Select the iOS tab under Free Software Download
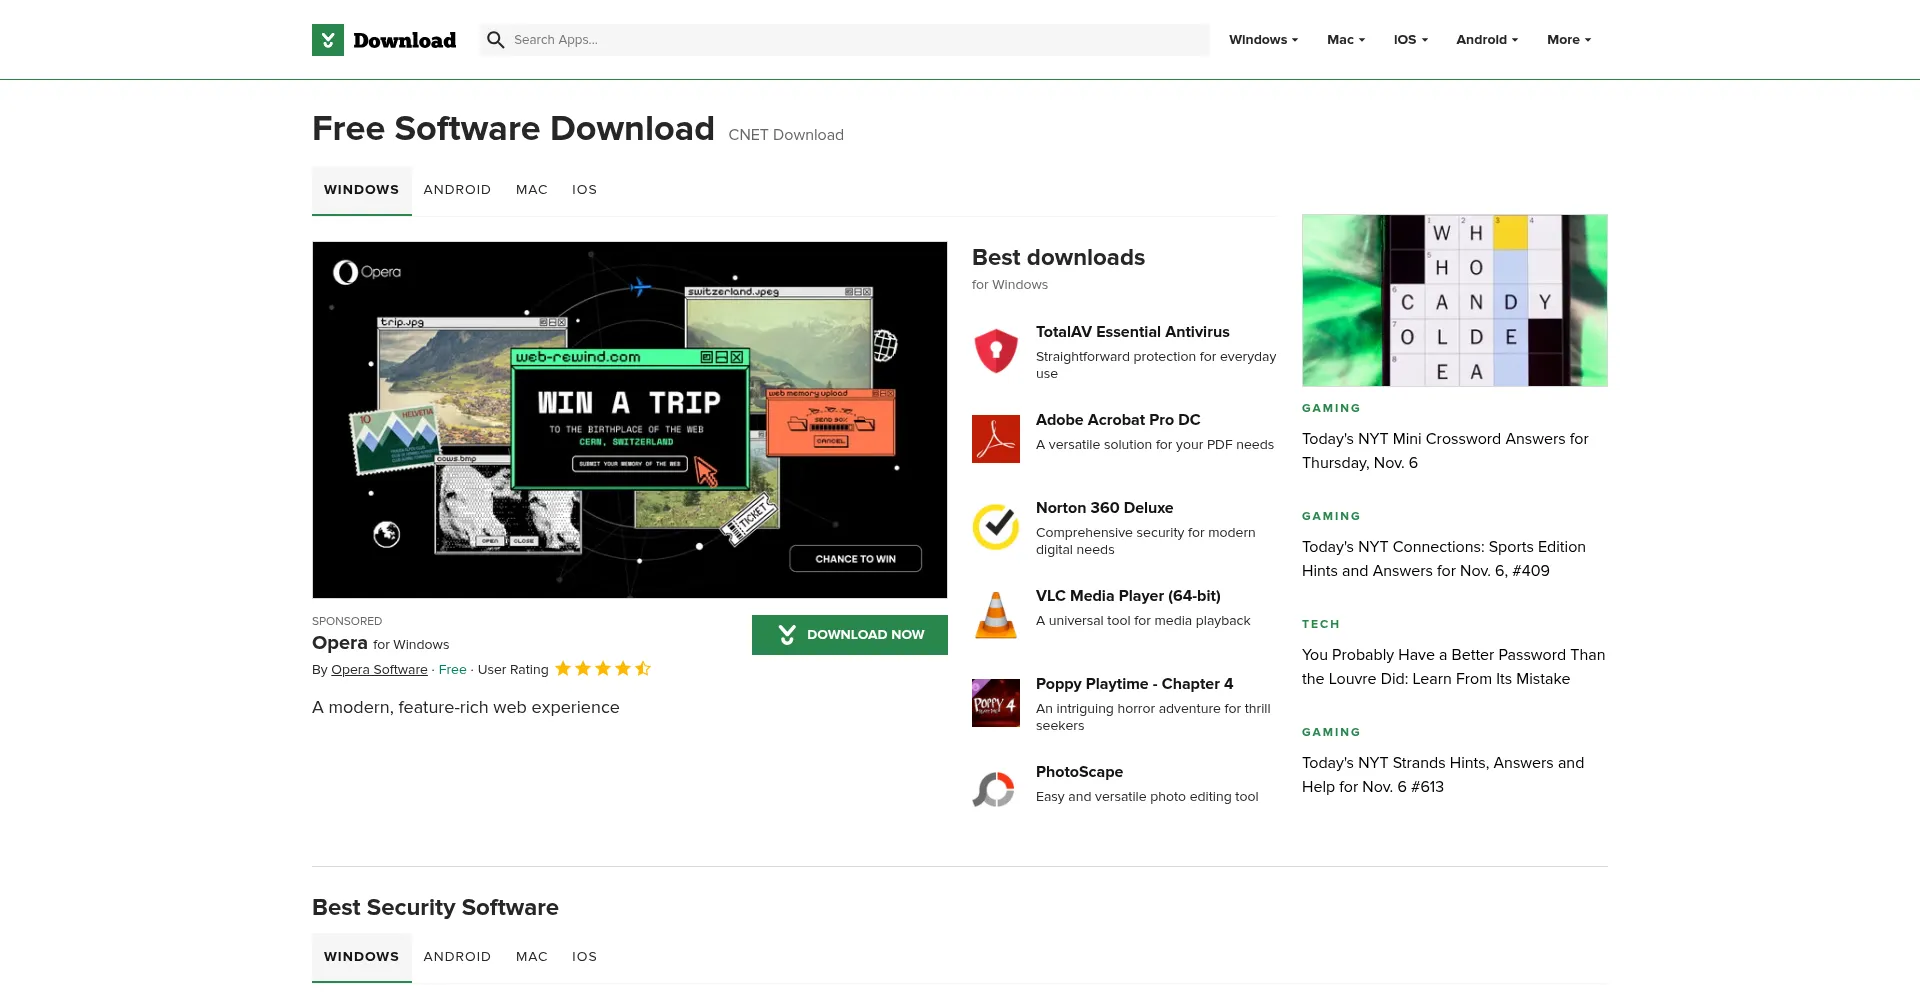Screen dimensions: 1920x993 pyautogui.click(x=584, y=190)
